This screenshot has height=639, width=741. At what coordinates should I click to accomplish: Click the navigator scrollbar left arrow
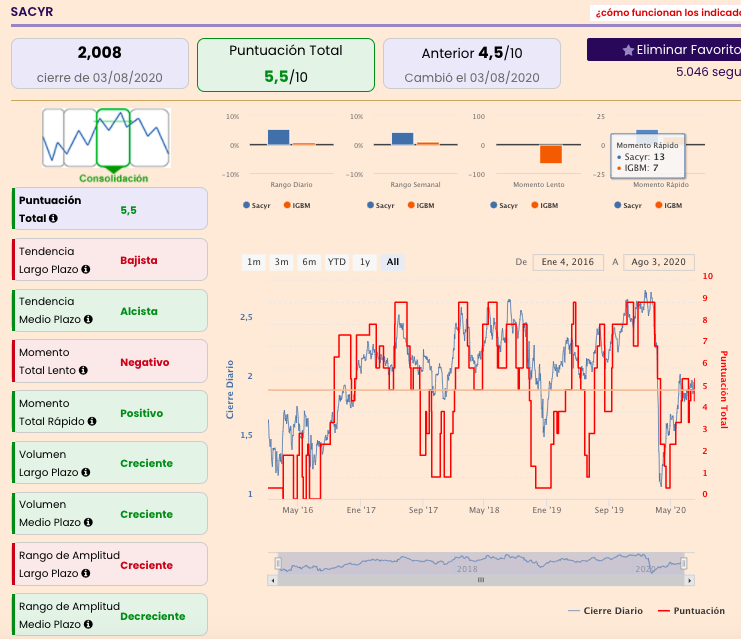(x=273, y=580)
